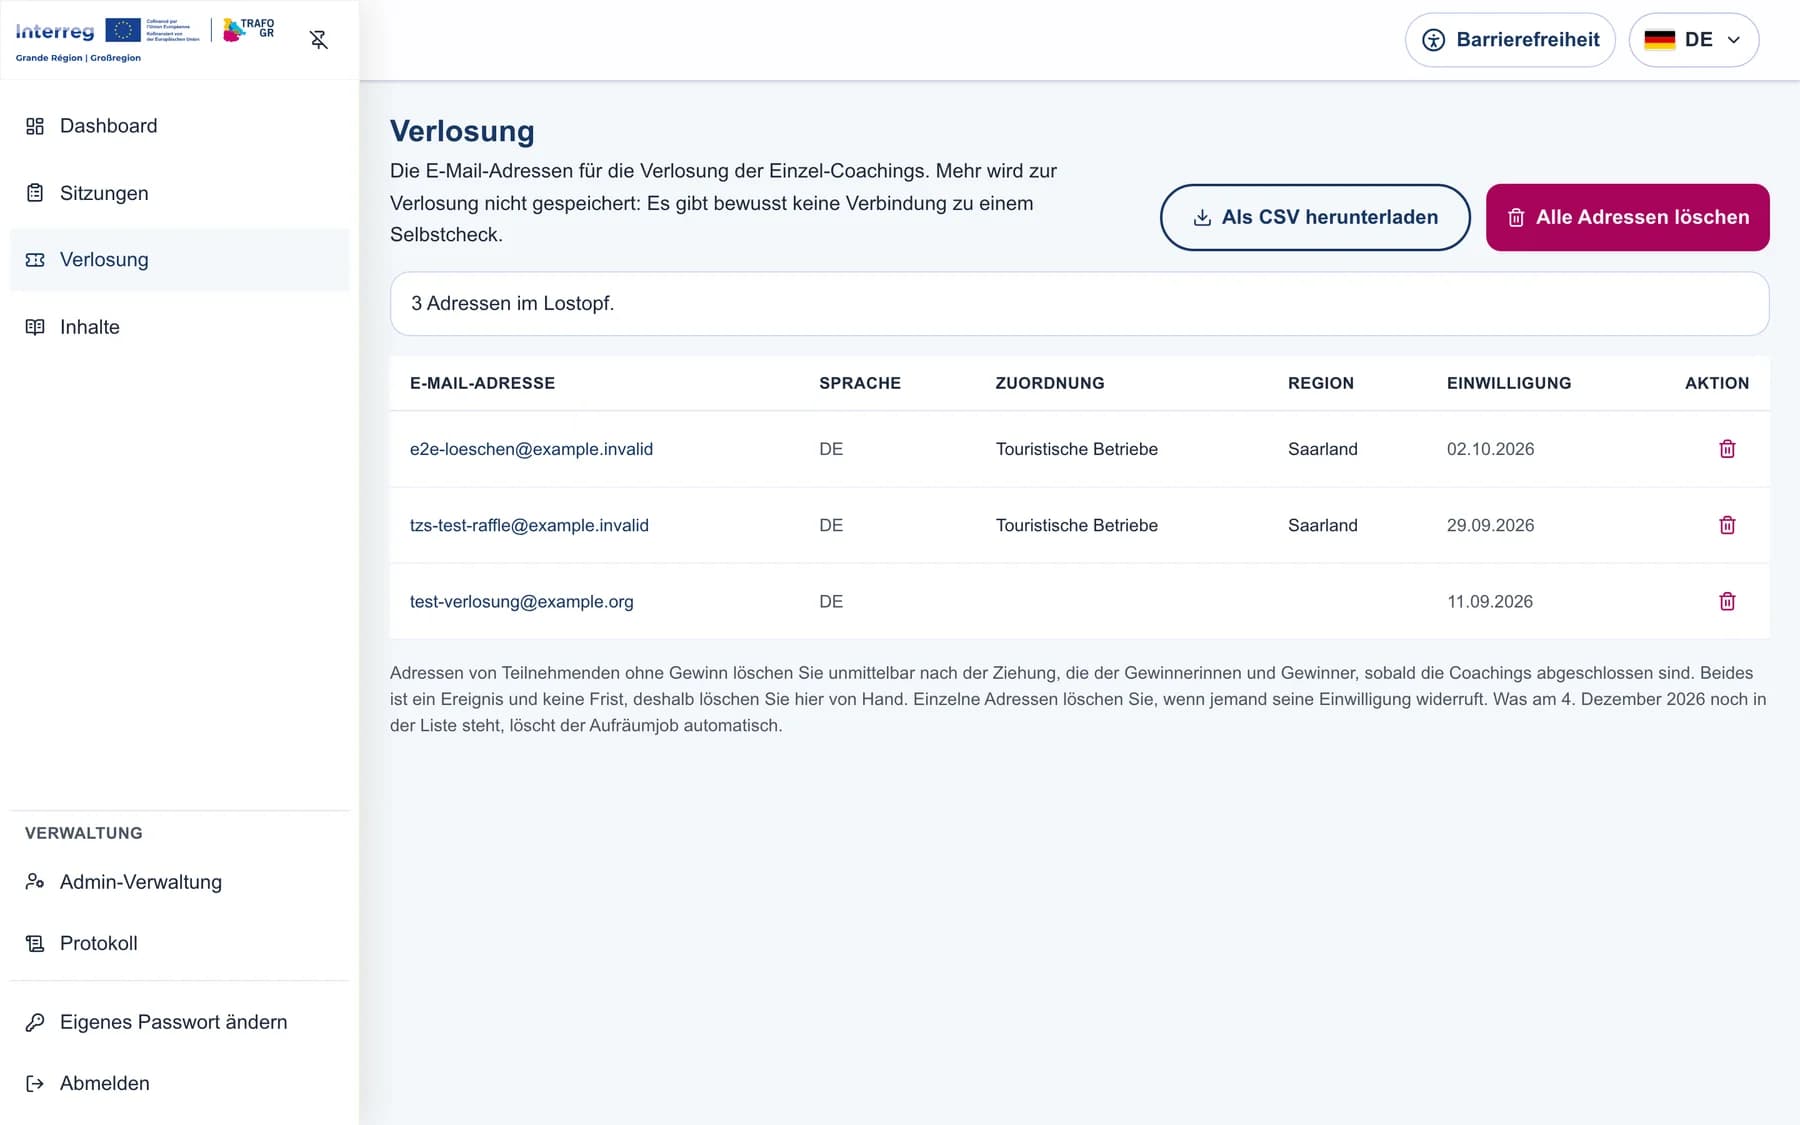Image resolution: width=1800 pixels, height=1125 pixels.
Task: Select the email tzs-test-raffle@example.invalid
Action: coord(529,525)
